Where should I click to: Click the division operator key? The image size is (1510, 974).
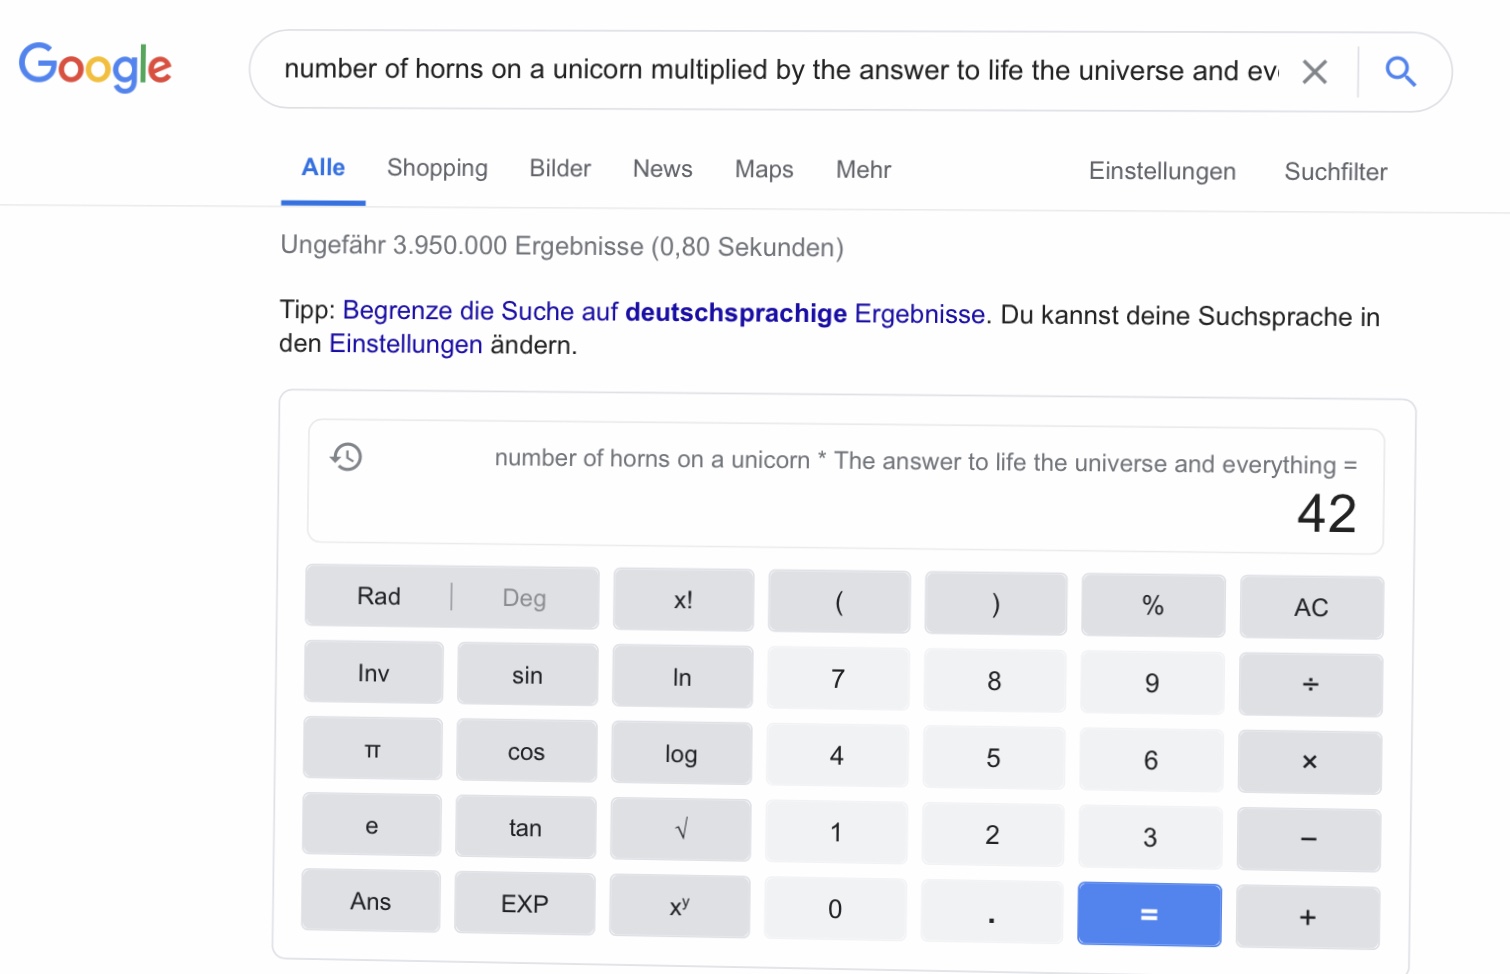pos(1310,685)
